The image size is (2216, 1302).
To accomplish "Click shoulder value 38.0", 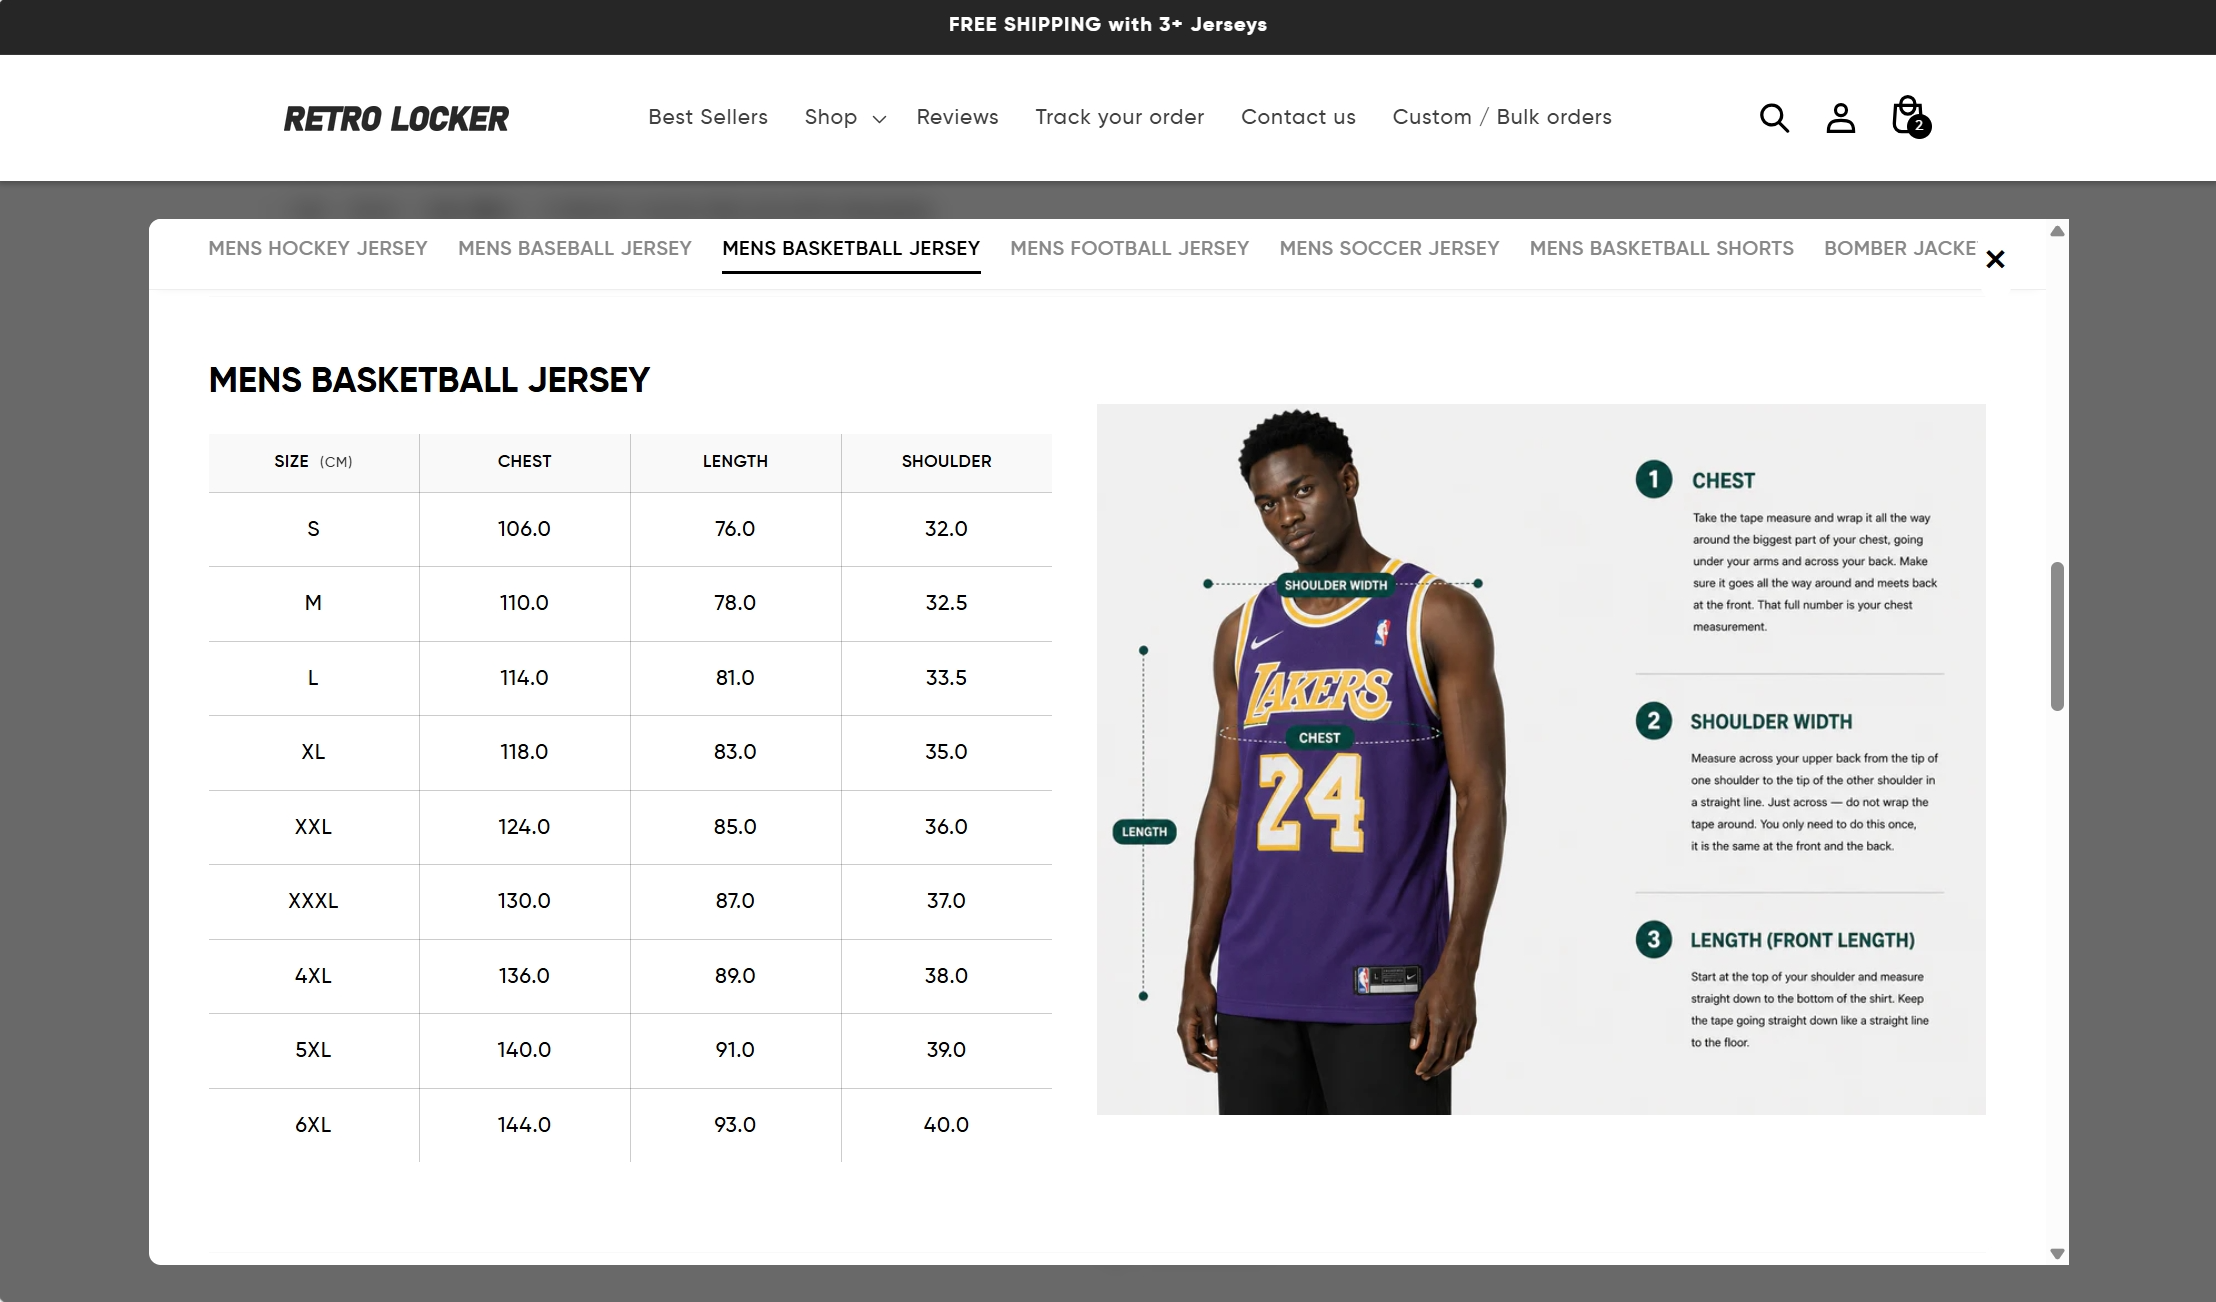I will pos(946,976).
